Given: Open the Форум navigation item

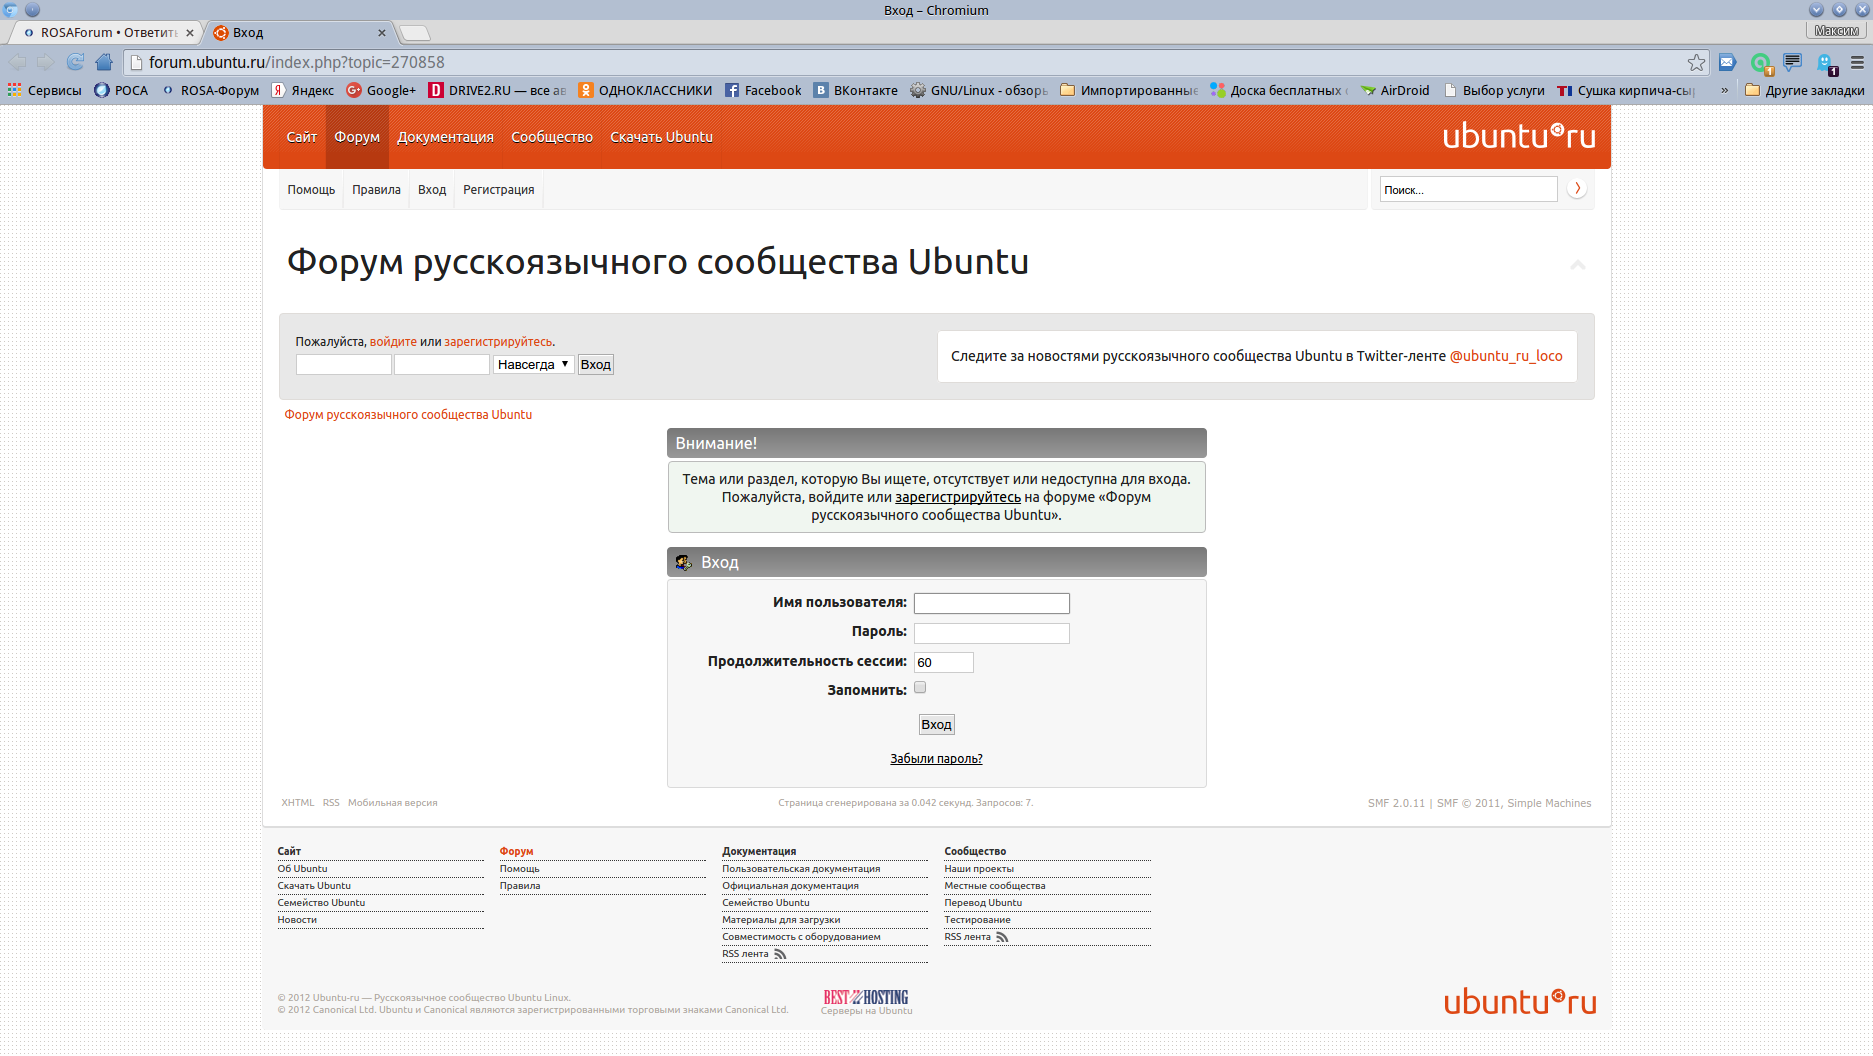Looking at the screenshot, I should tap(357, 137).
